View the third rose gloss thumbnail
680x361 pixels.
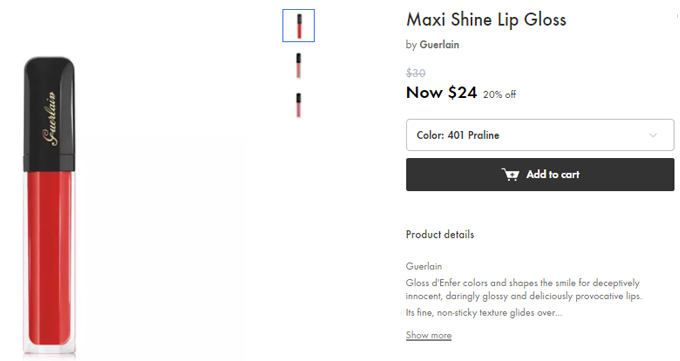(x=298, y=105)
